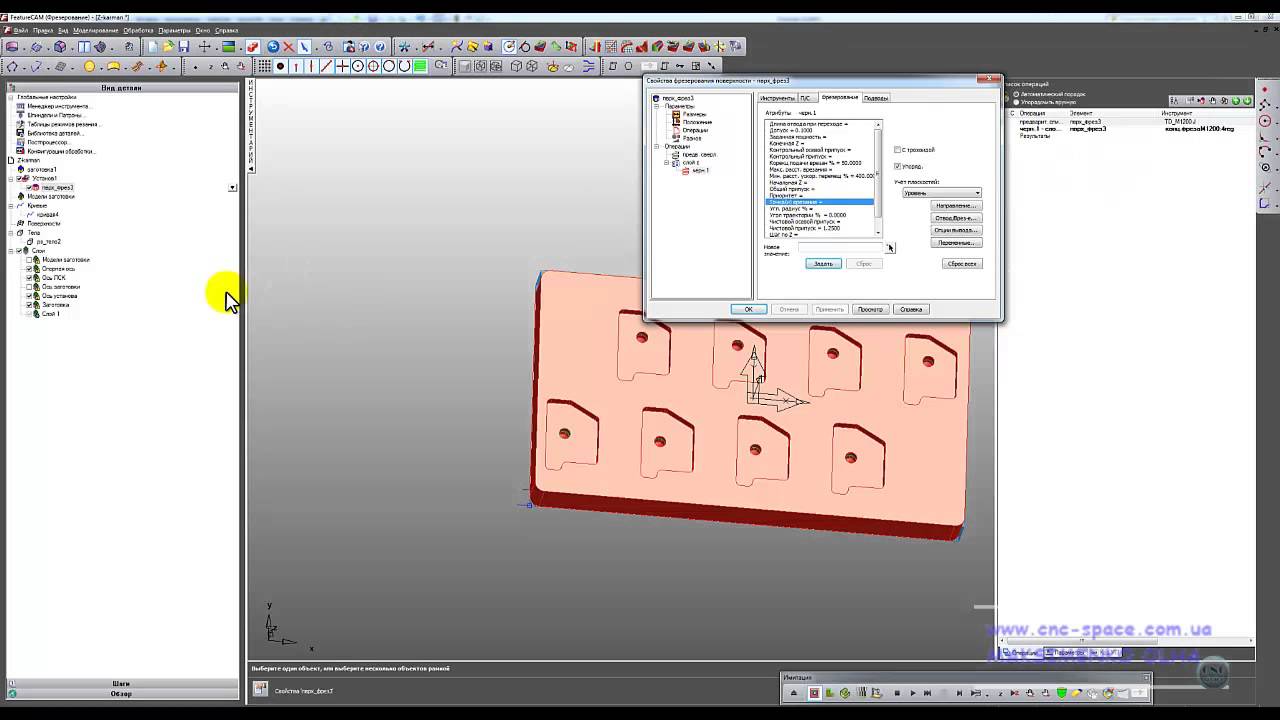Click the blue help question mark icon

(380, 47)
